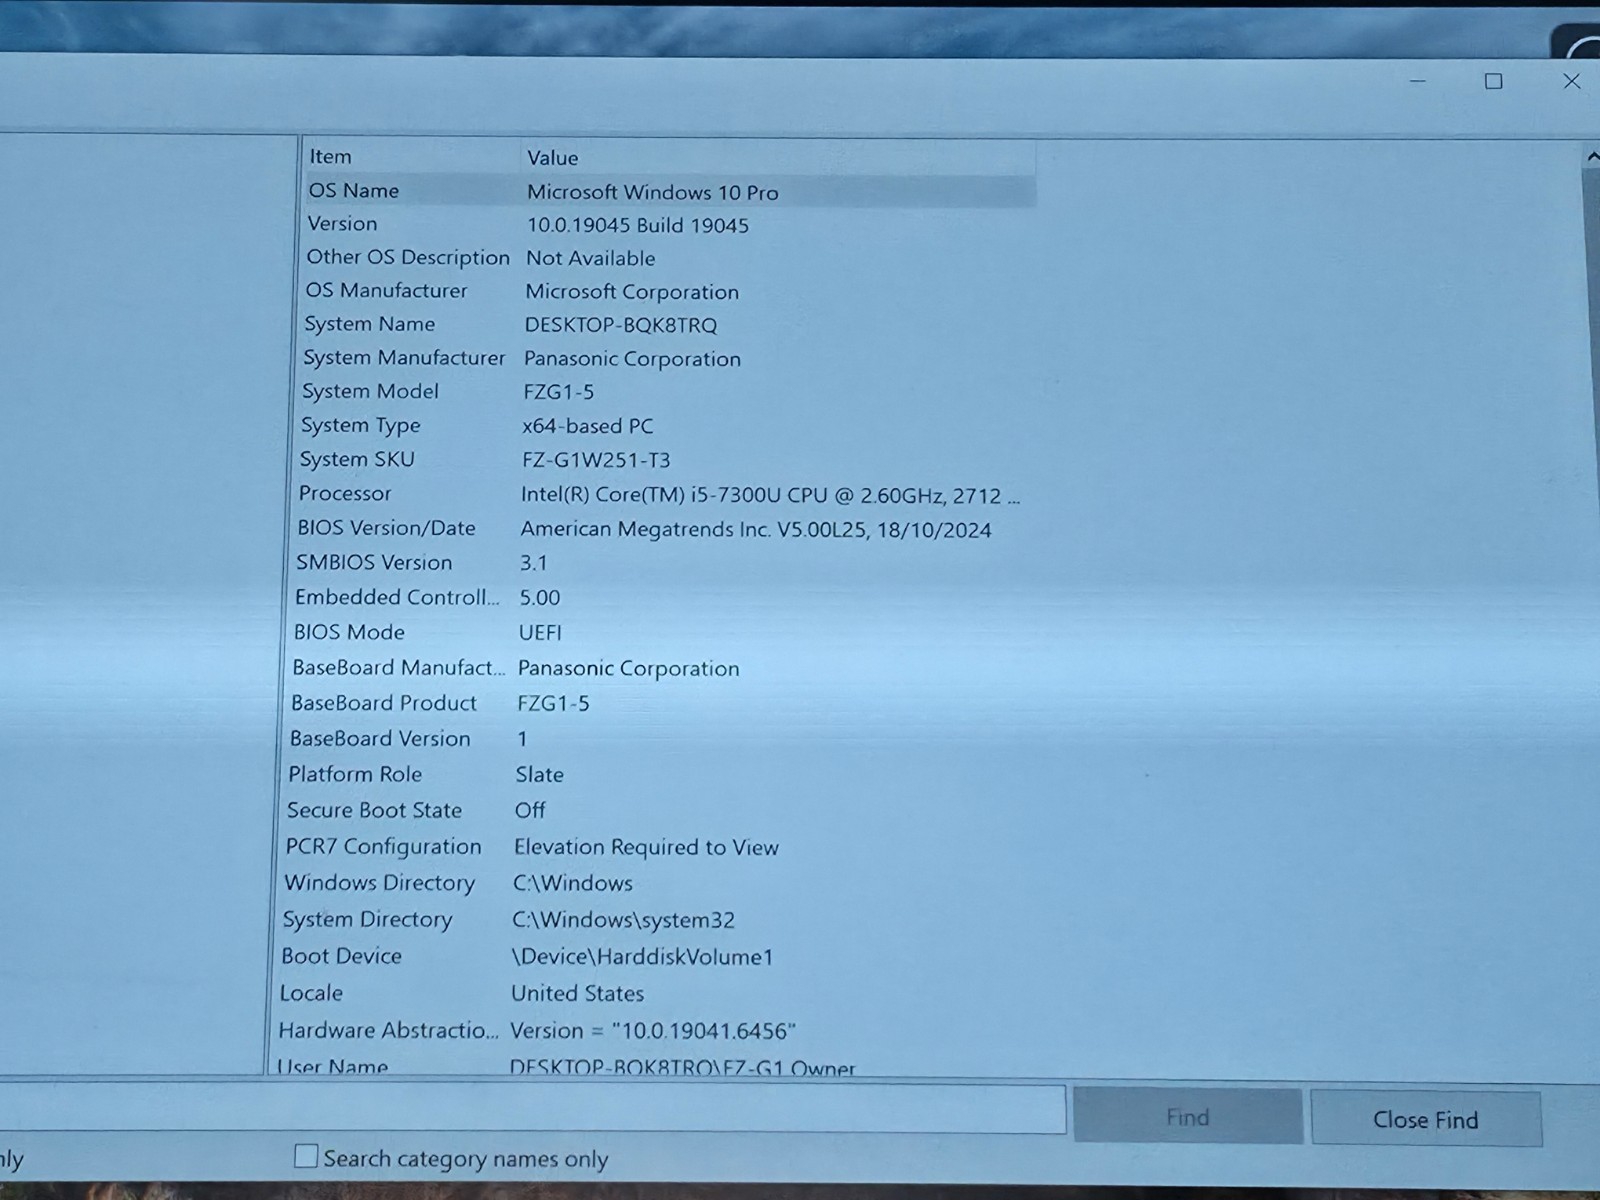Click the value Elevation Required to View
The height and width of the screenshot is (1200, 1600).
click(x=646, y=847)
